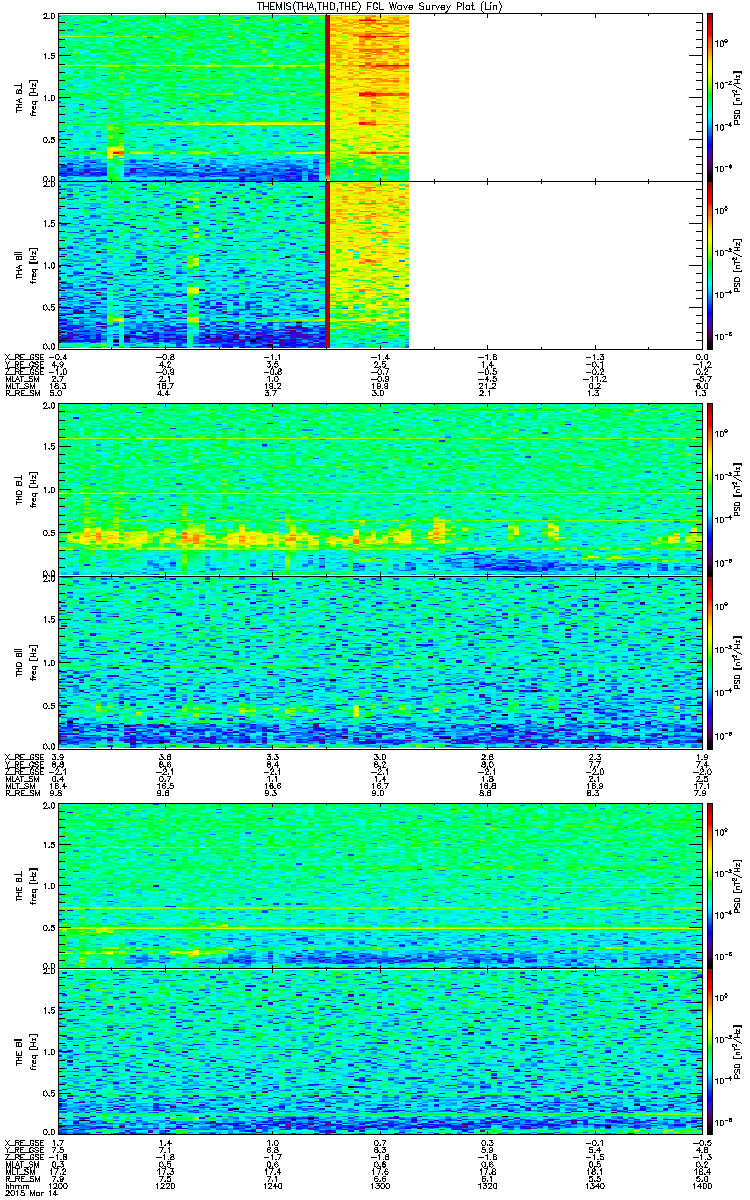Image resolution: width=750 pixels, height=1200 pixels.
Task: Click the plot title 'FGL Wave Survey Plot (Lin)'
Action: click(434, 7)
